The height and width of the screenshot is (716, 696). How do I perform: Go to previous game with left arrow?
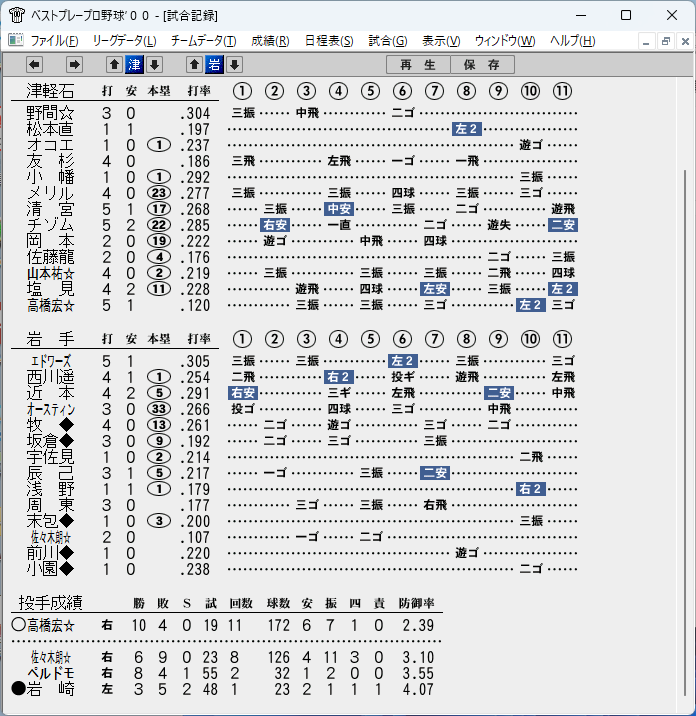(35, 64)
